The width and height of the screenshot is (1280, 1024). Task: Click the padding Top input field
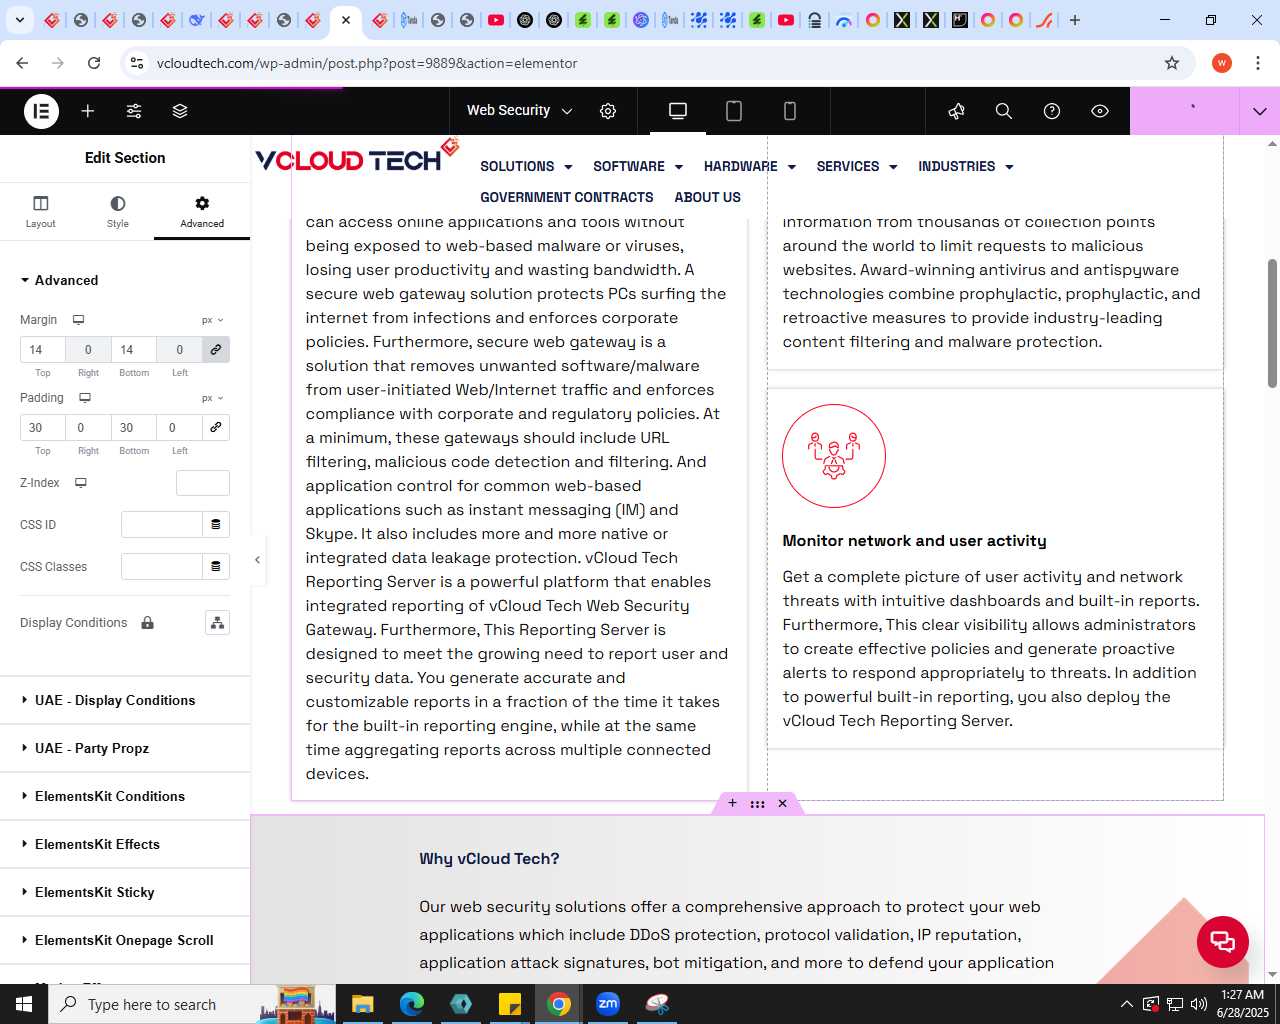point(43,428)
